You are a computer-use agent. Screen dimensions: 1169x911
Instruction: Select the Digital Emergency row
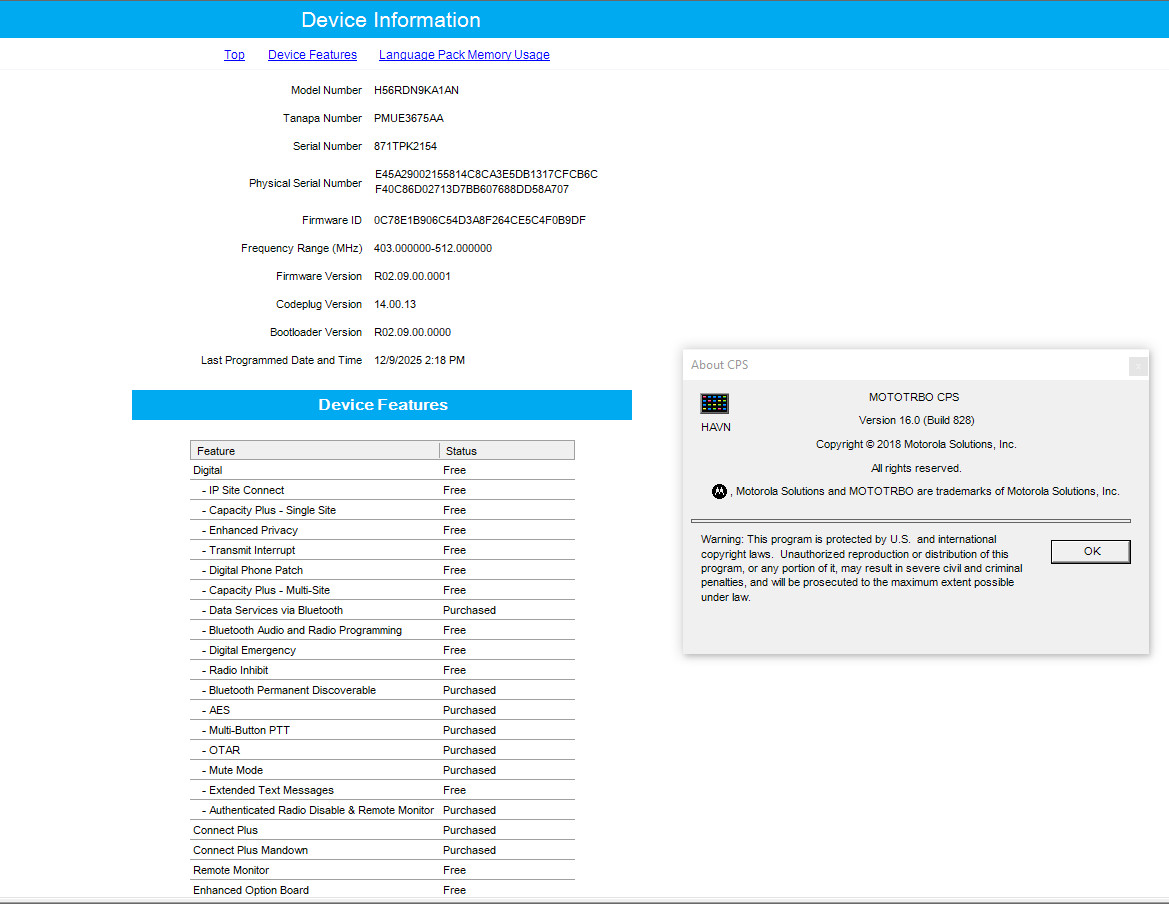coord(382,650)
